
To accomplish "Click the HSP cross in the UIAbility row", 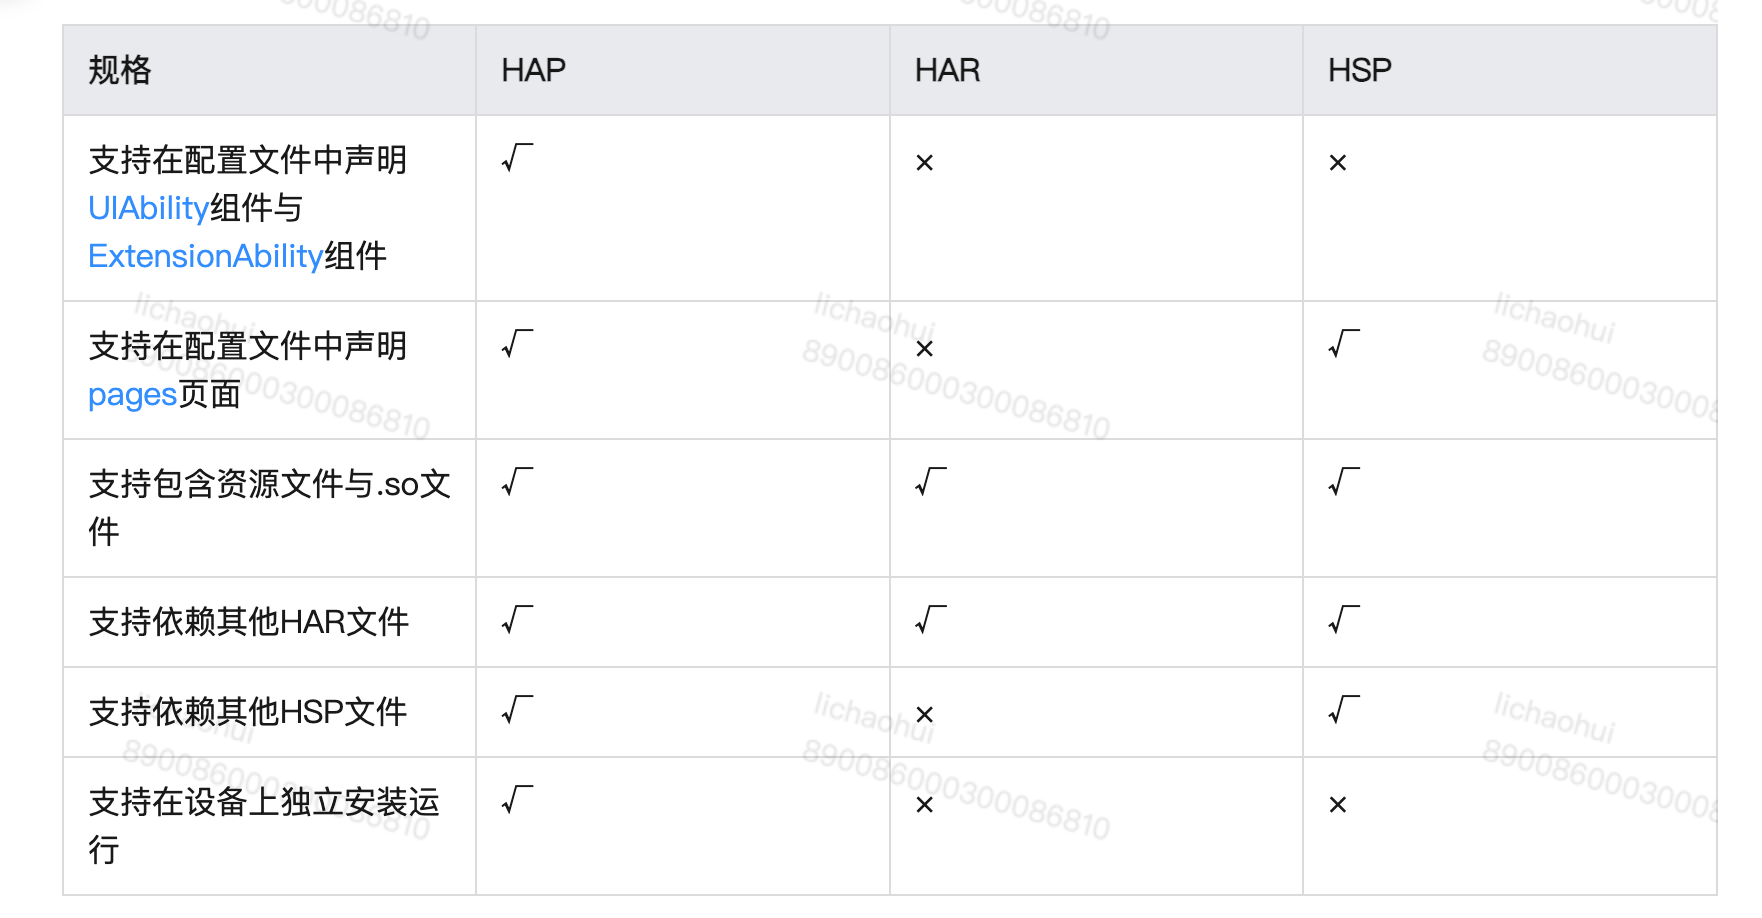I will [1337, 163].
